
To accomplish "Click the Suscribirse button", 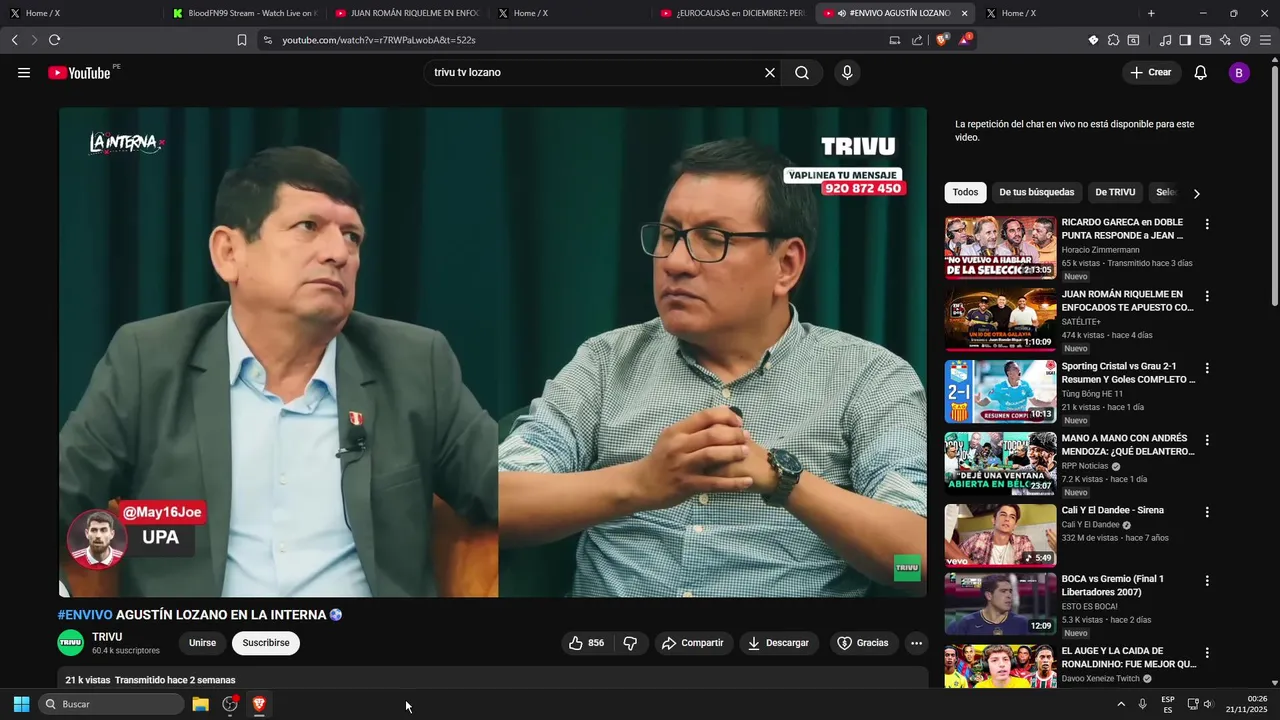I will [x=266, y=643].
